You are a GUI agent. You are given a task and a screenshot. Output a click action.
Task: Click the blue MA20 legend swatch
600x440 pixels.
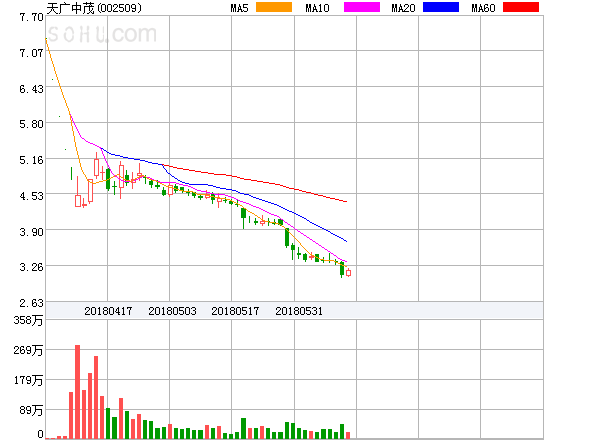point(441,7)
